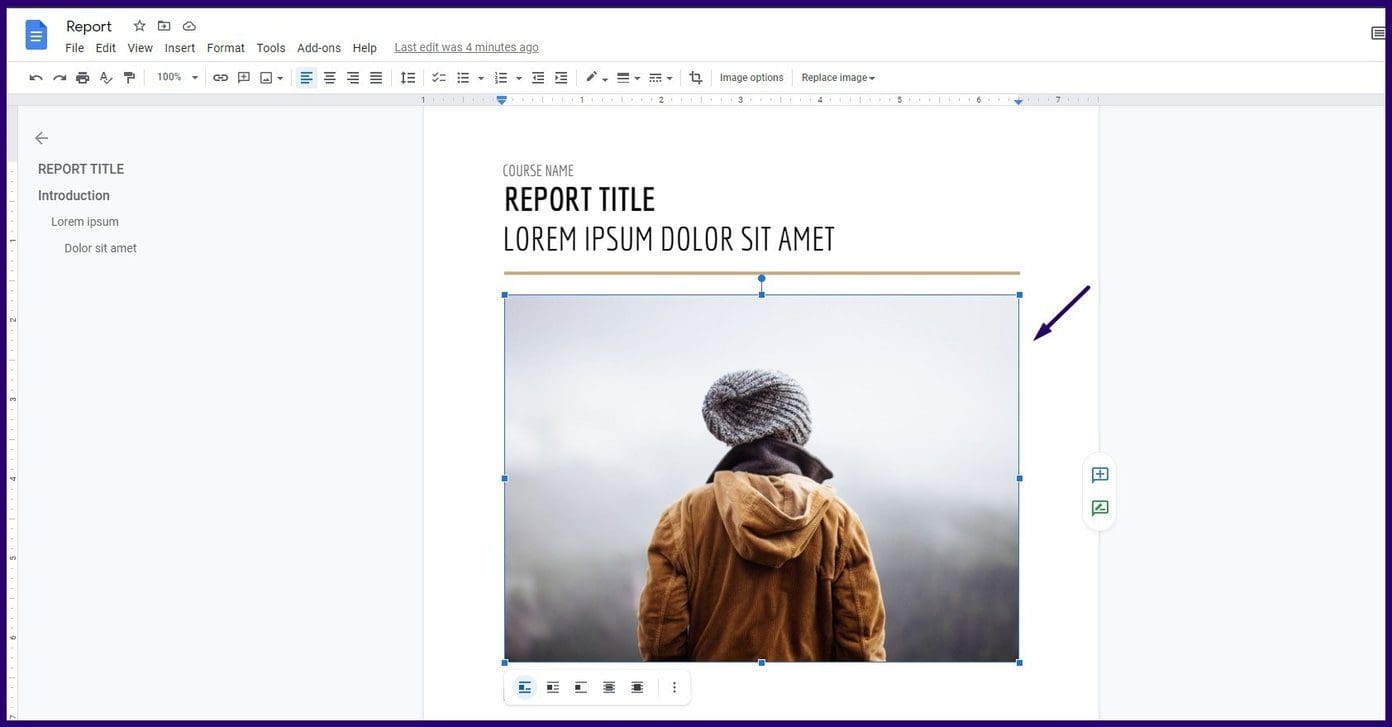
Task: Click the insert image toolbar icon
Action: pos(266,78)
